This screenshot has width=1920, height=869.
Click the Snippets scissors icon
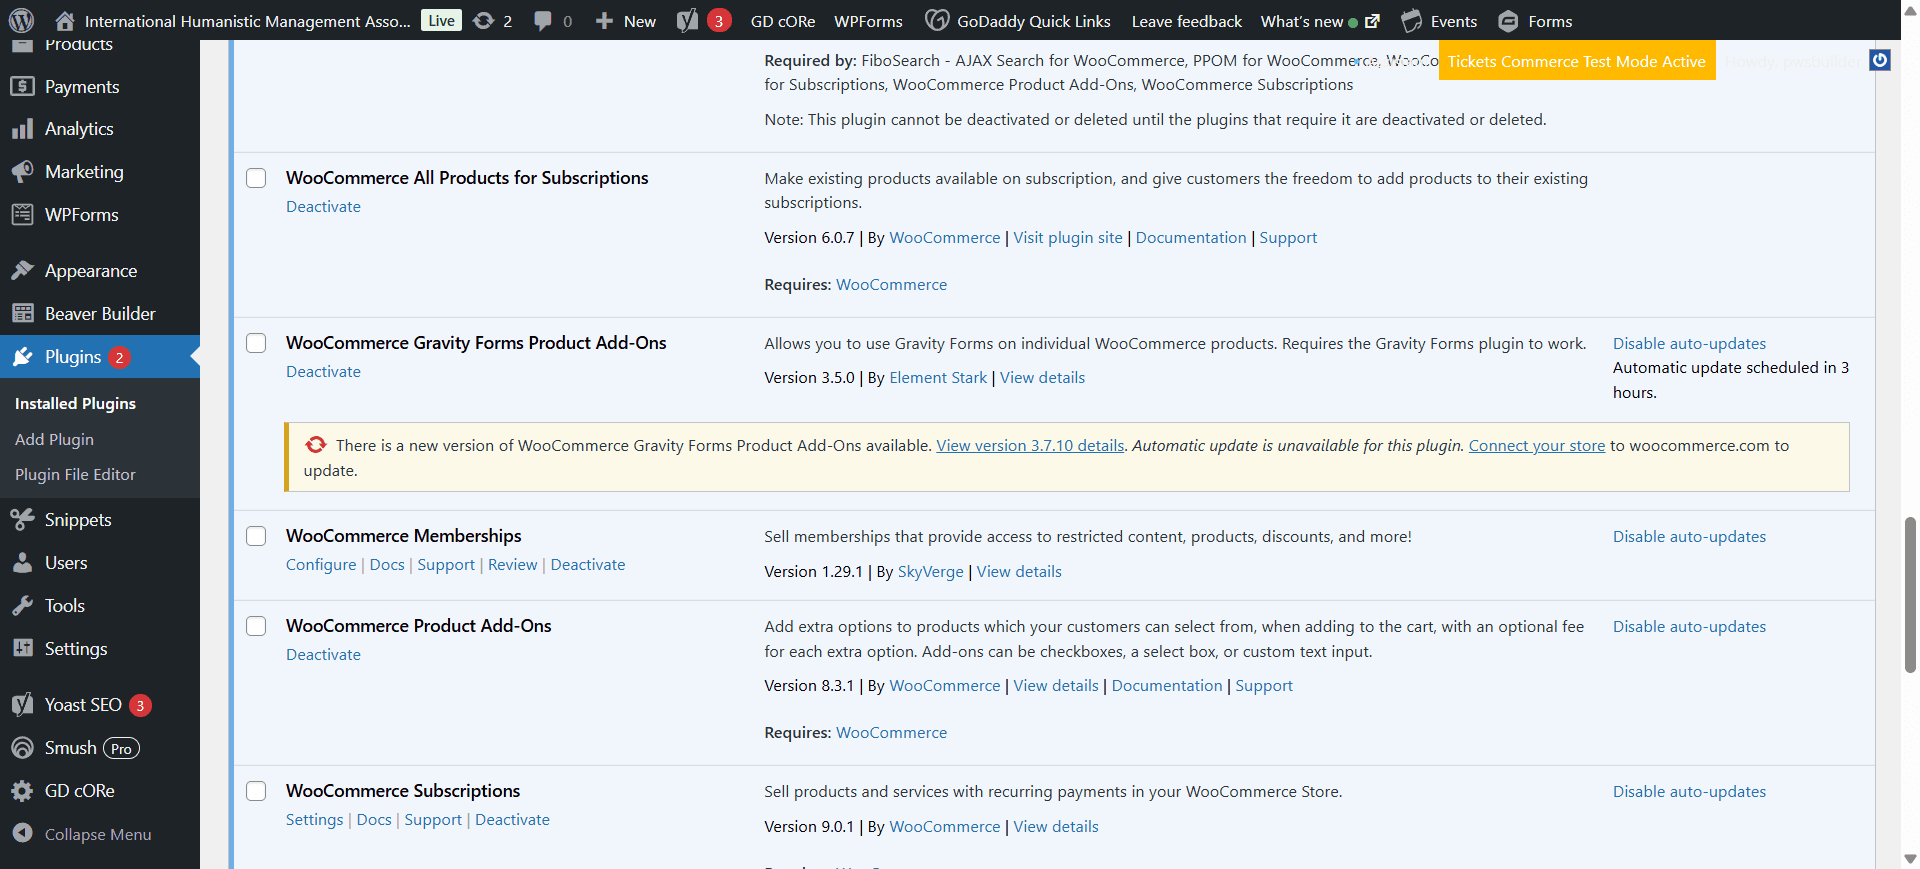point(22,520)
